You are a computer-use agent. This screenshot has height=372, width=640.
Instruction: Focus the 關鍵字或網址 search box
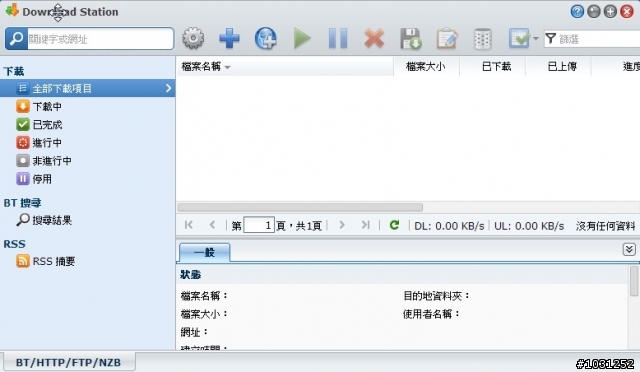(100, 39)
